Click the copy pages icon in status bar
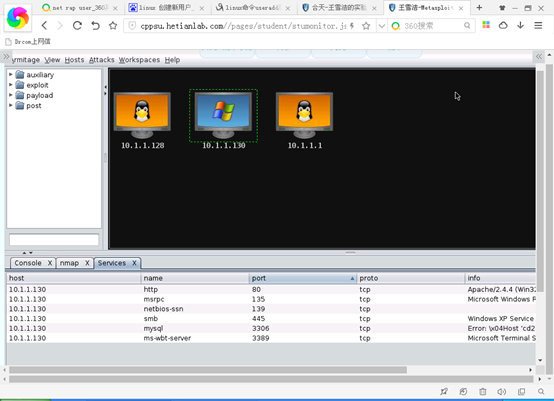Screen dimensions: 554x401 521,391
